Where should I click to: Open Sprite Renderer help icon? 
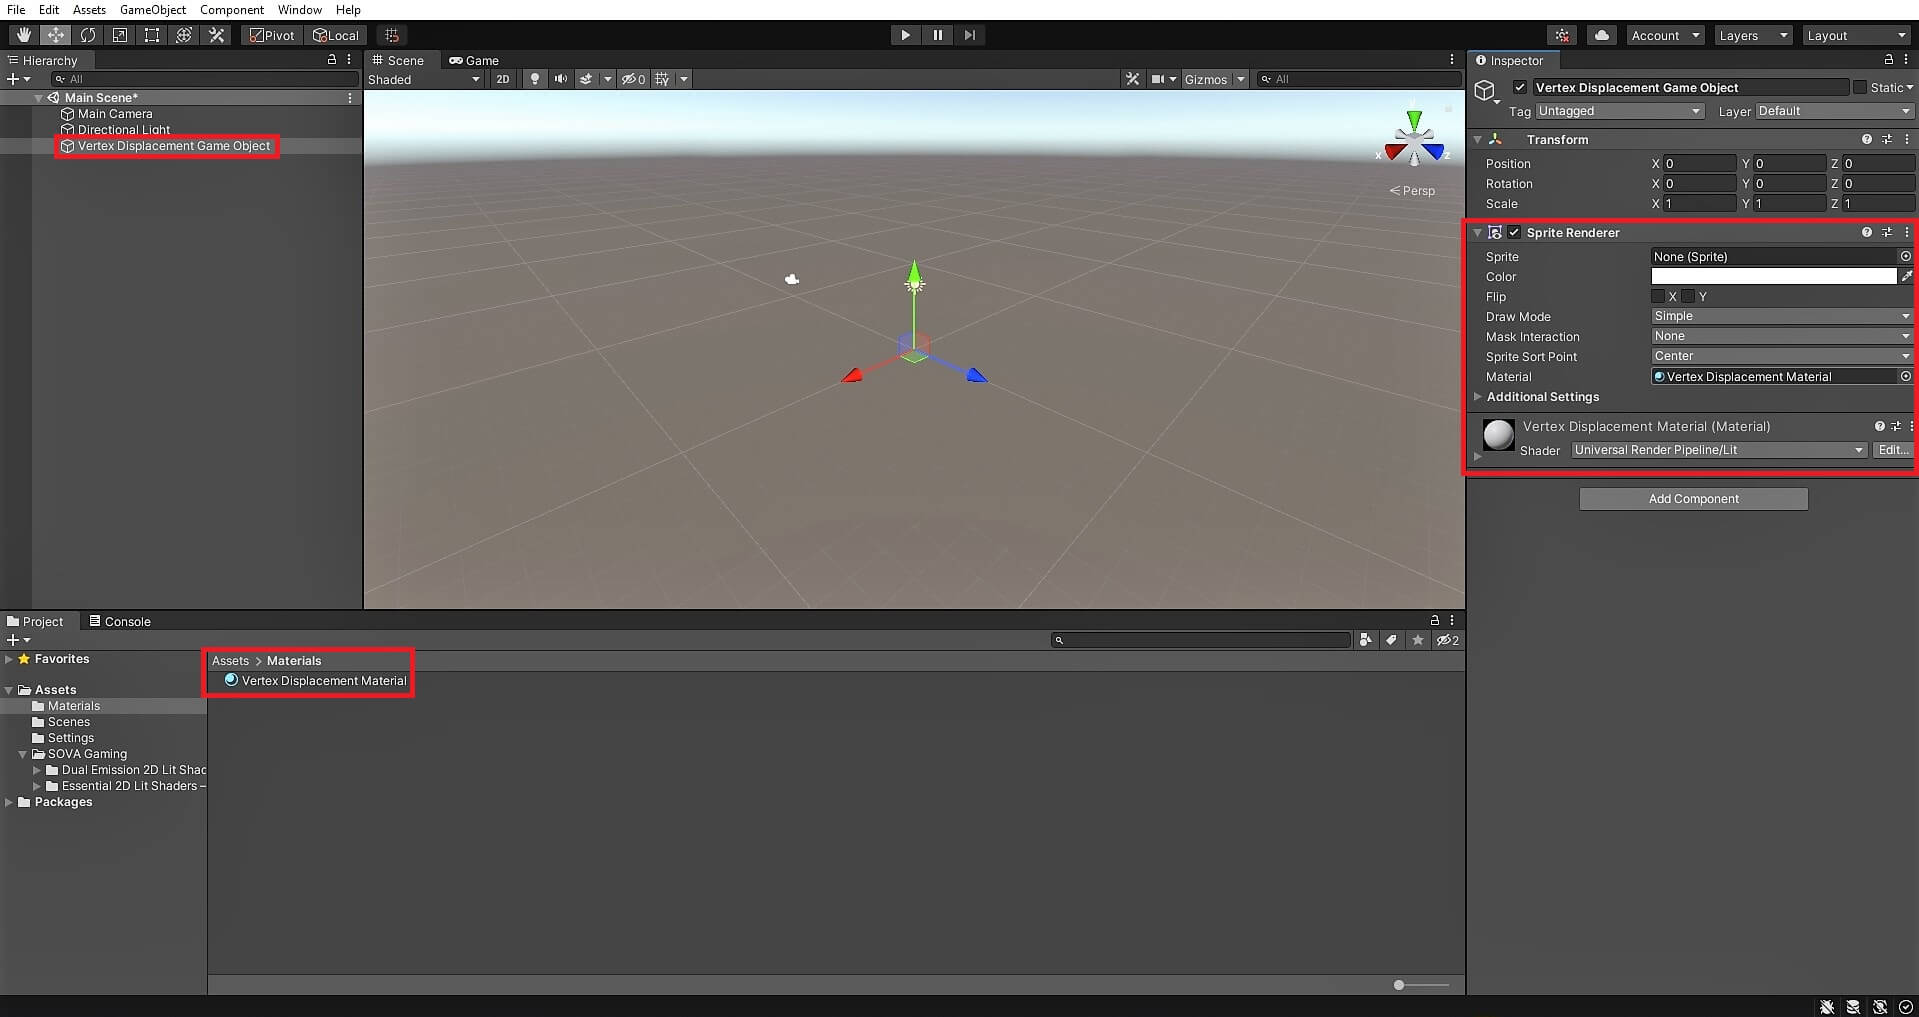click(x=1866, y=232)
